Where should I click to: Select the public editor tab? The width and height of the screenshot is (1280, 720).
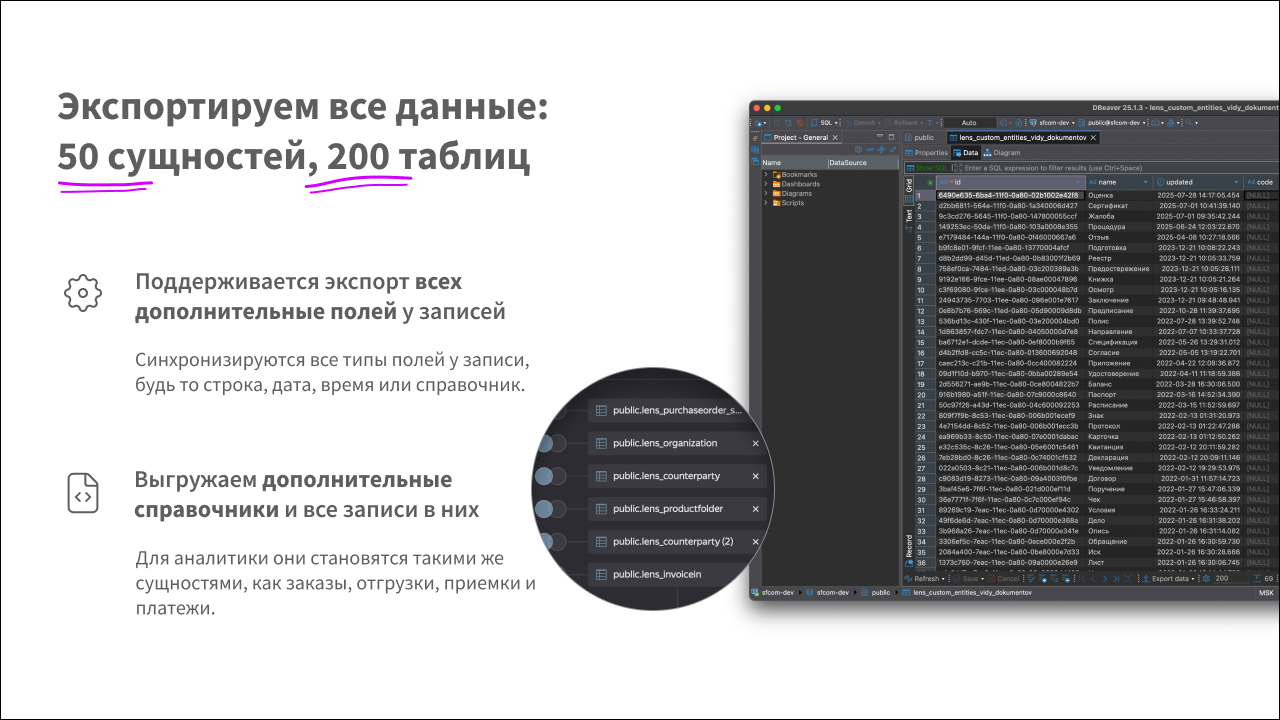pos(923,138)
